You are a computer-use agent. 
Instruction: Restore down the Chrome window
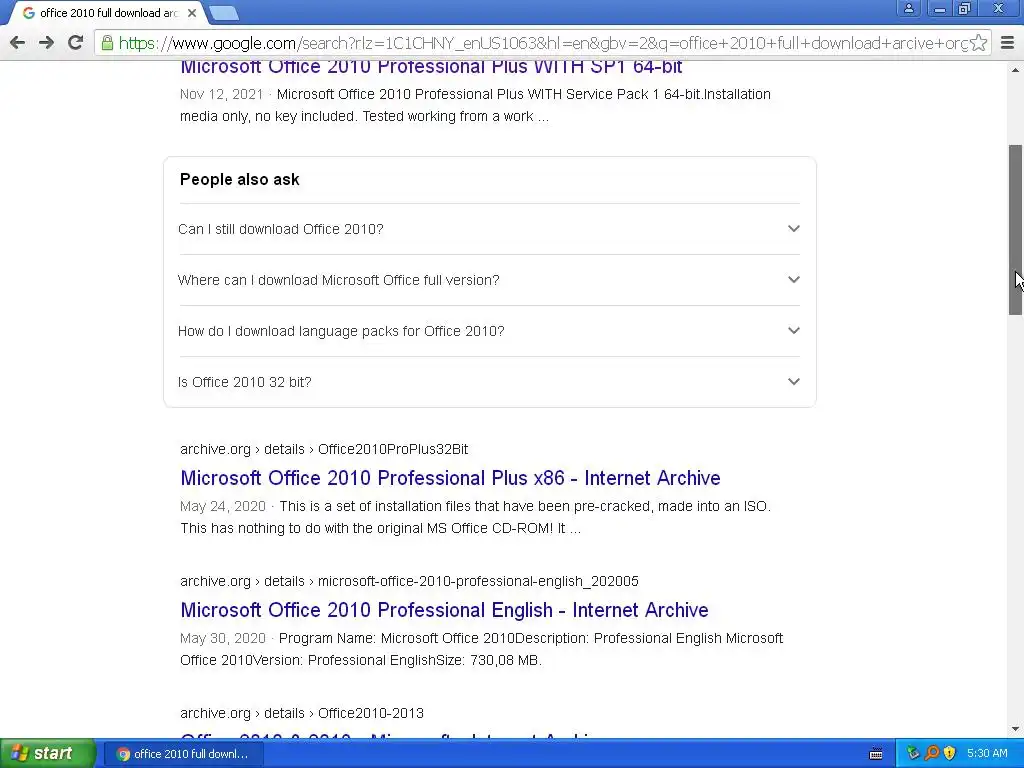(x=965, y=8)
